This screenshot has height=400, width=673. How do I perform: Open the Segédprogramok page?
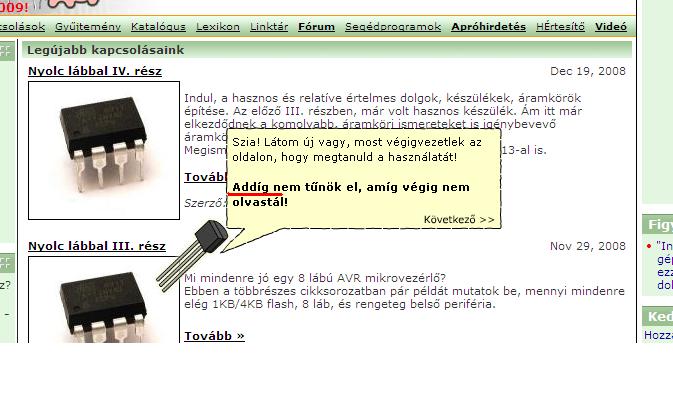[393, 27]
